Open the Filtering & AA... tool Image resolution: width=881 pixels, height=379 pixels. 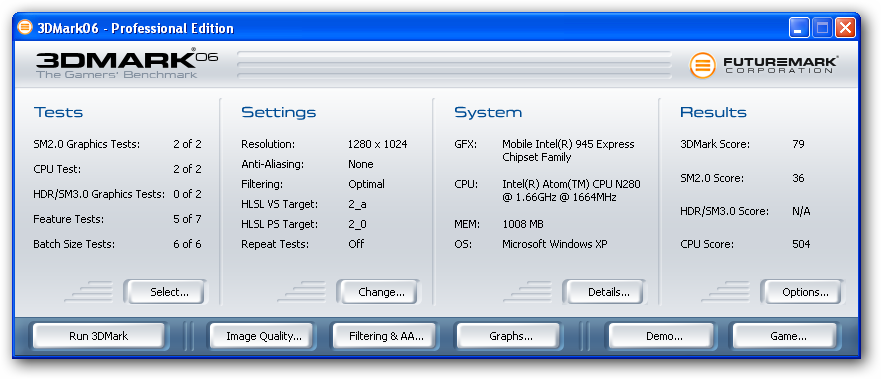coord(385,336)
